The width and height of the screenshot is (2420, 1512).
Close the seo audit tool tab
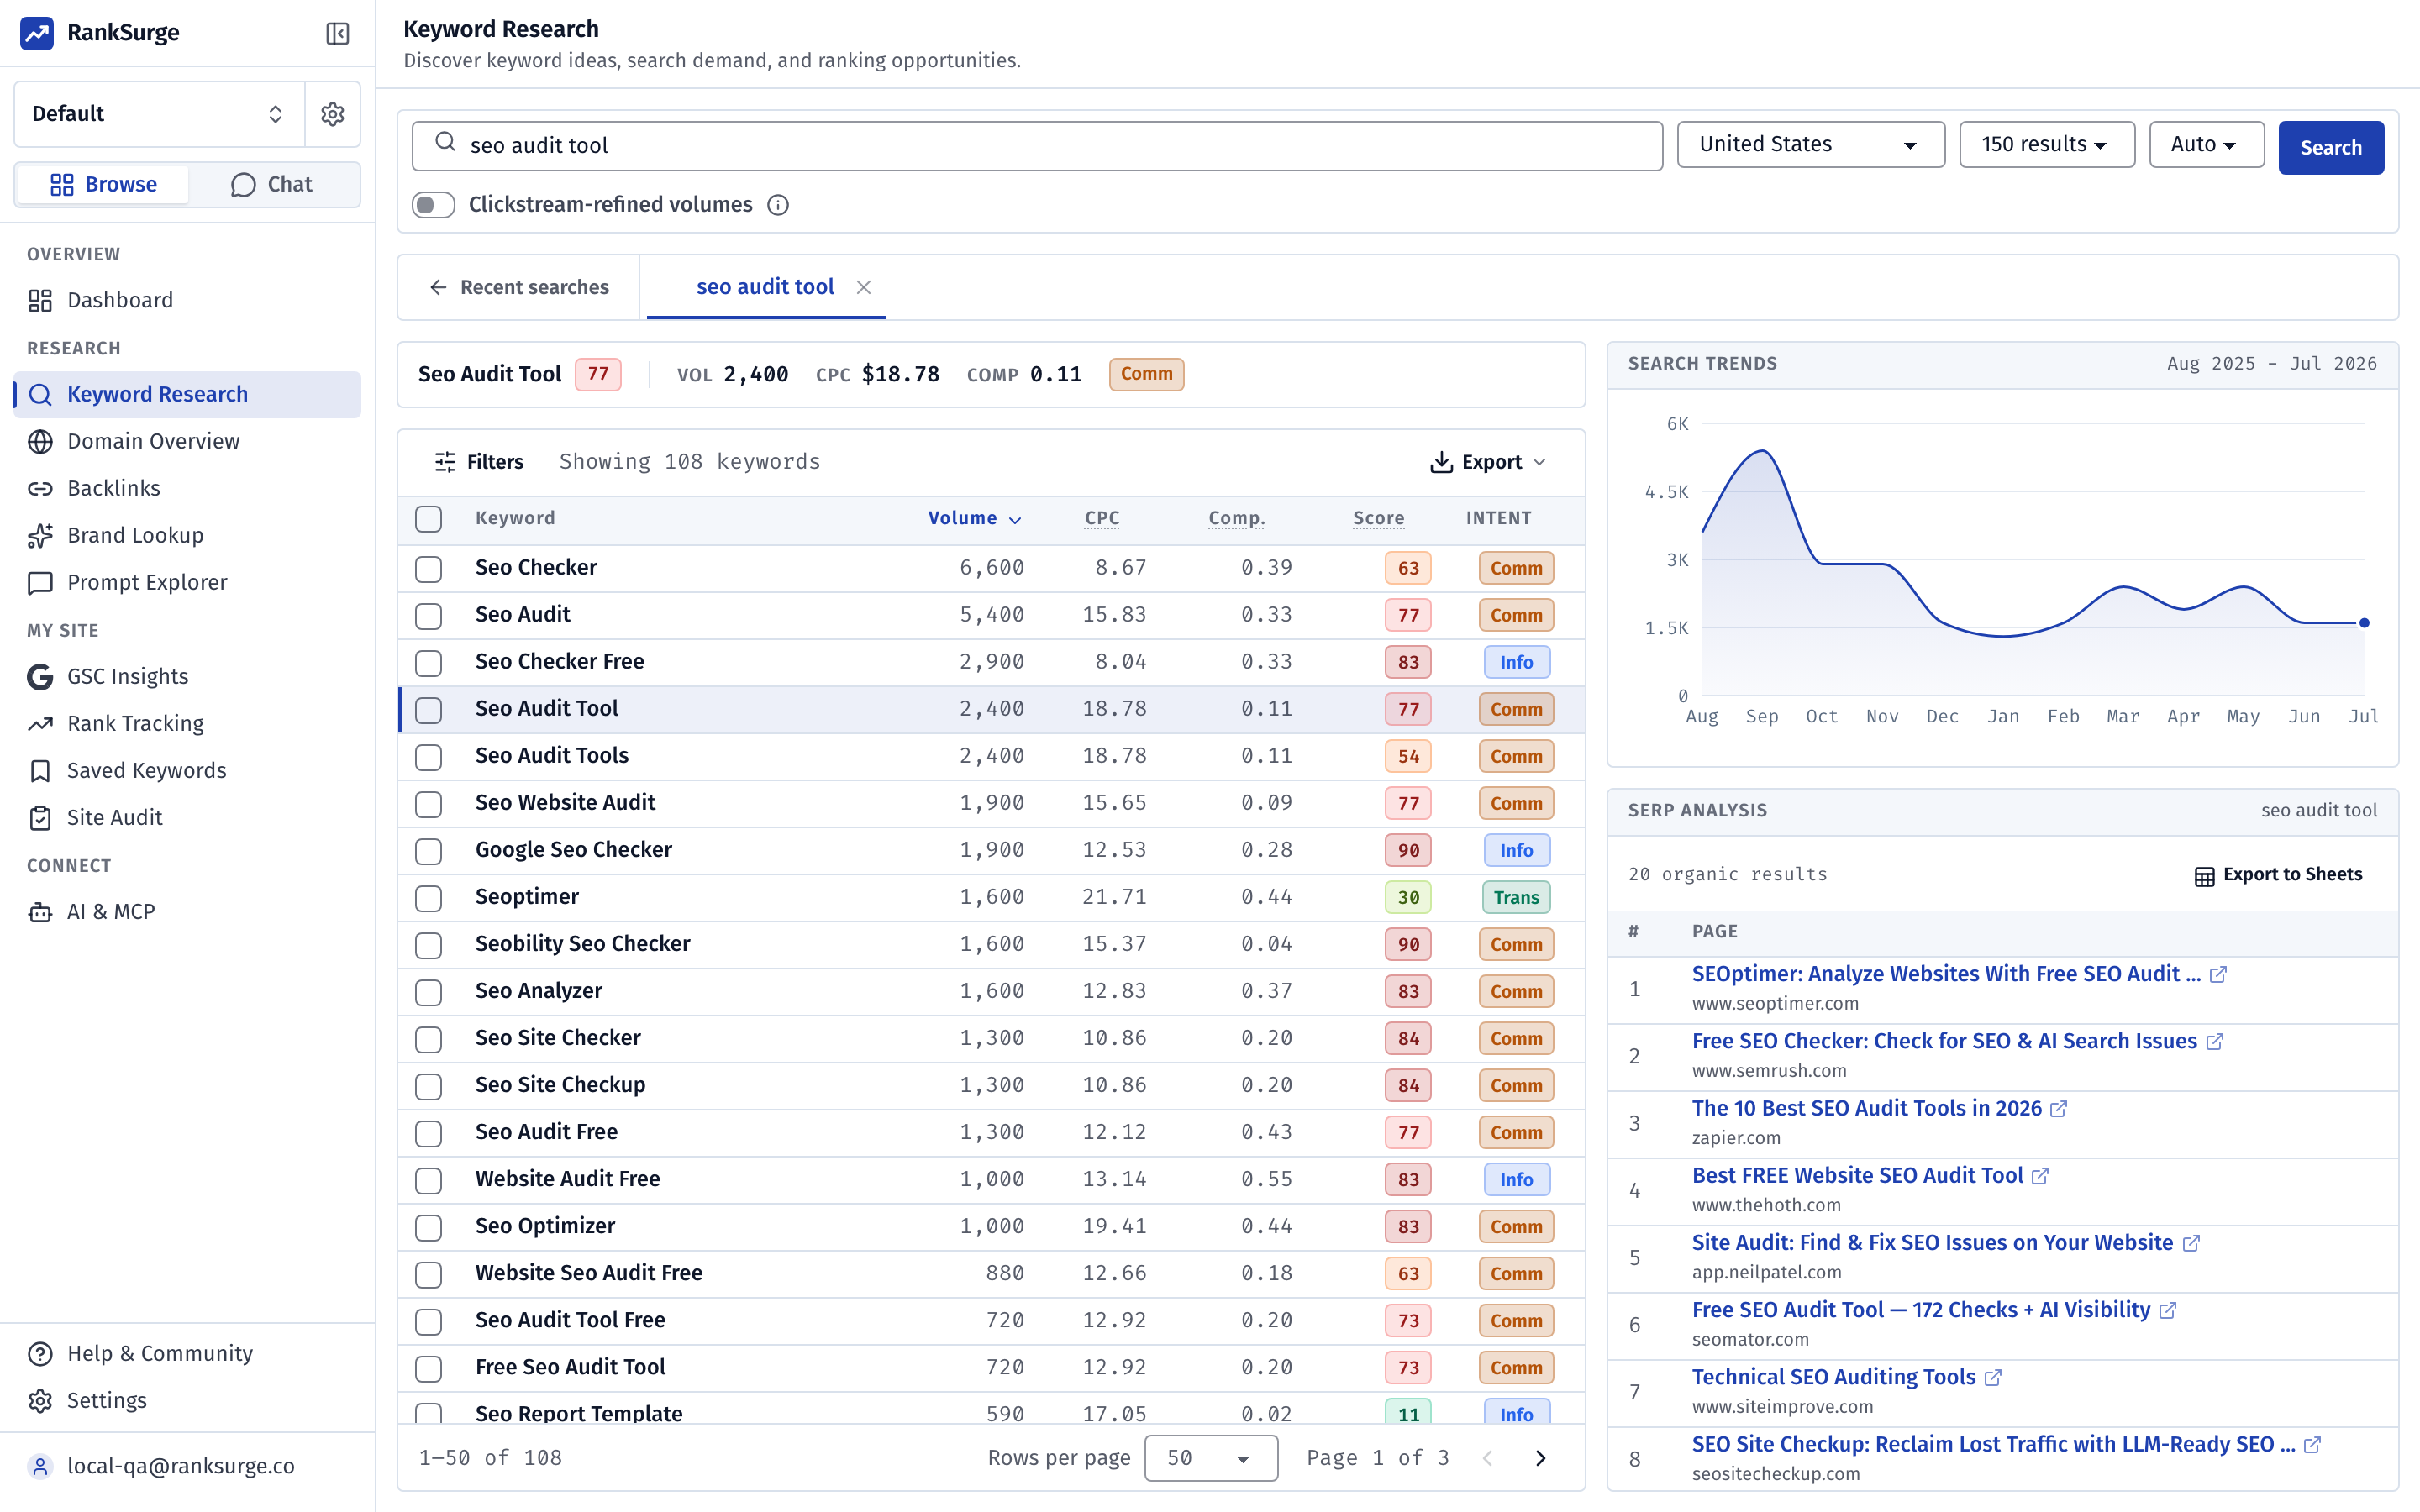[x=864, y=288]
